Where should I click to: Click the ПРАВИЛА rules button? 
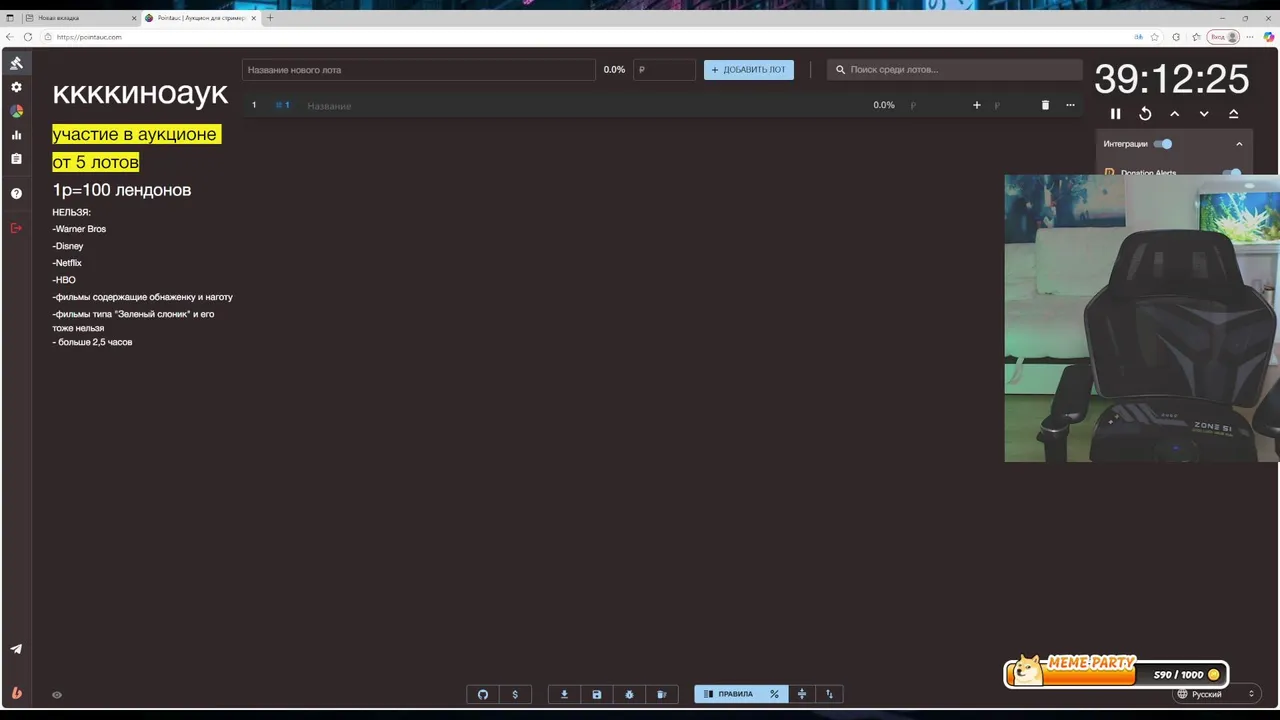tap(728, 694)
